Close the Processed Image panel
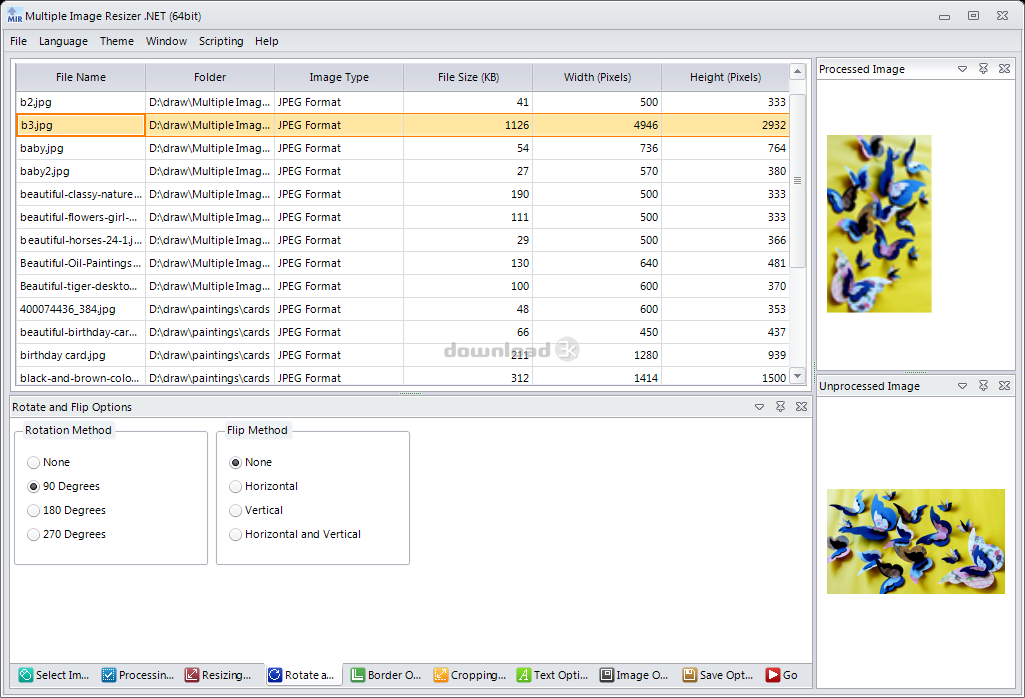This screenshot has height=698, width=1025. coord(1005,69)
